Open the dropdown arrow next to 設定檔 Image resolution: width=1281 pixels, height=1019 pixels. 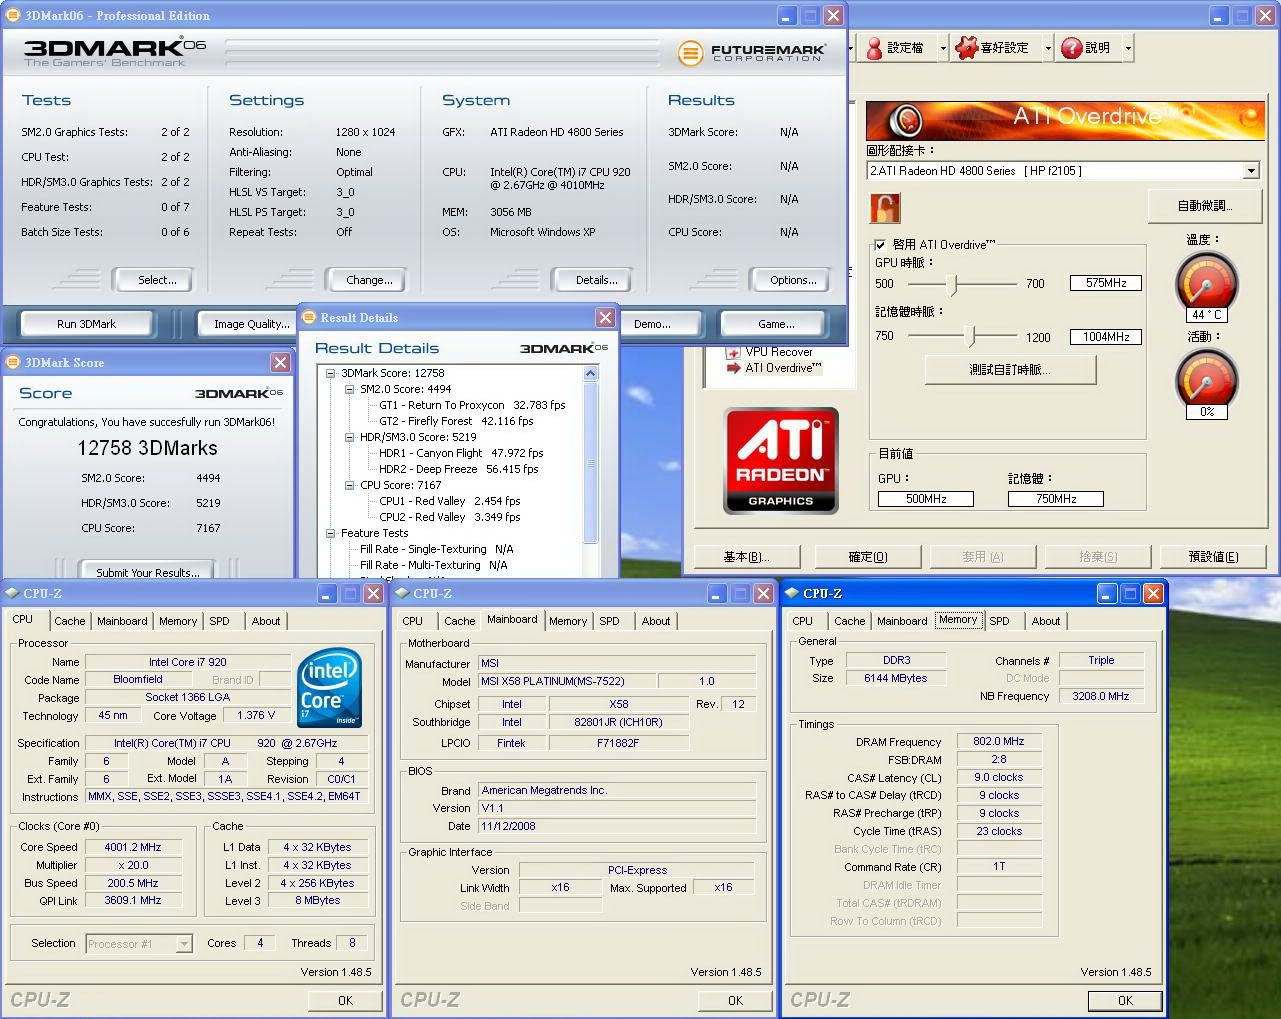tap(943, 47)
